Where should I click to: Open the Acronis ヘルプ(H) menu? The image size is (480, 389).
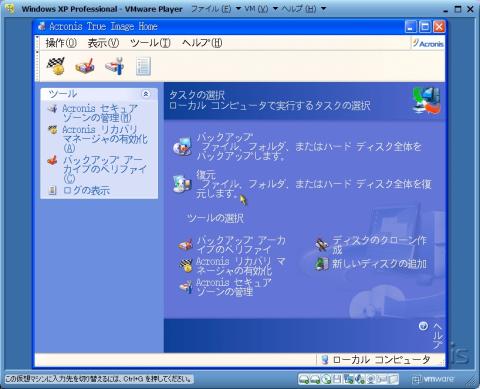(x=202, y=43)
